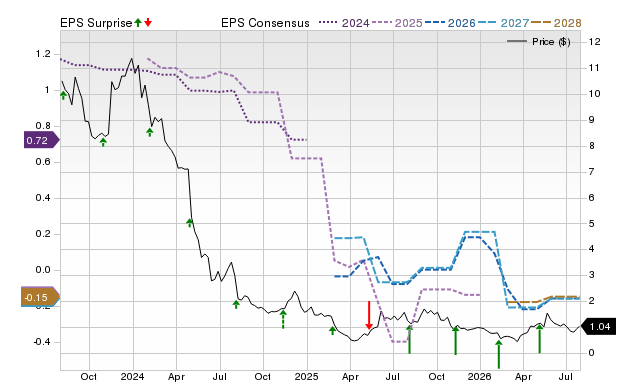This screenshot has width=640, height=382.
Task: Click the dashed green surprise arrow before 2025
Action: pos(283,319)
